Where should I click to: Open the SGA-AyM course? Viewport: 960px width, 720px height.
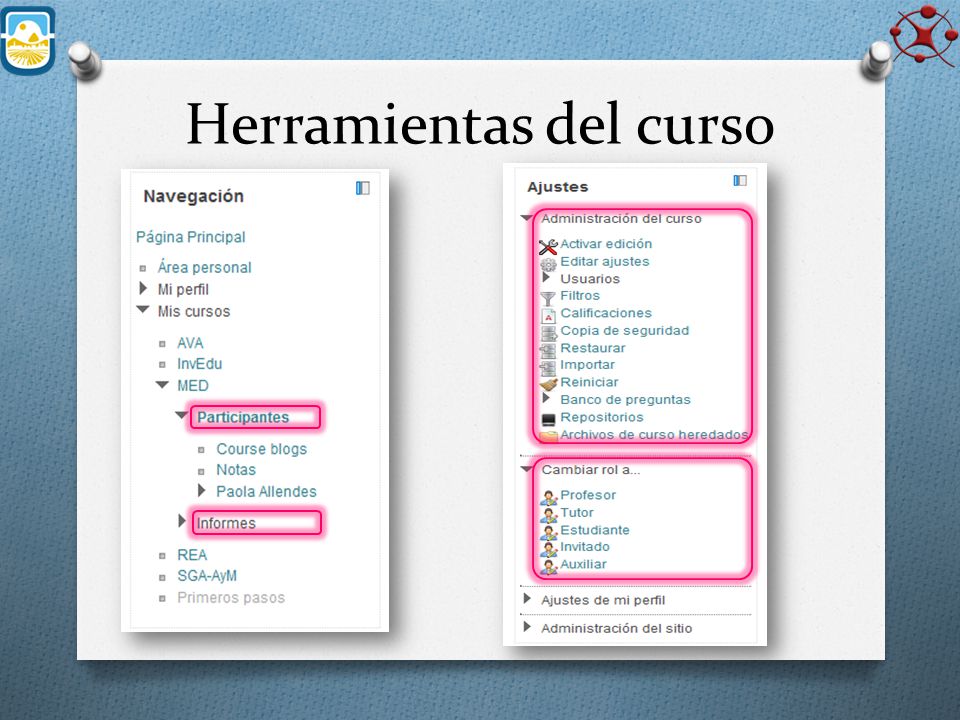point(207,576)
